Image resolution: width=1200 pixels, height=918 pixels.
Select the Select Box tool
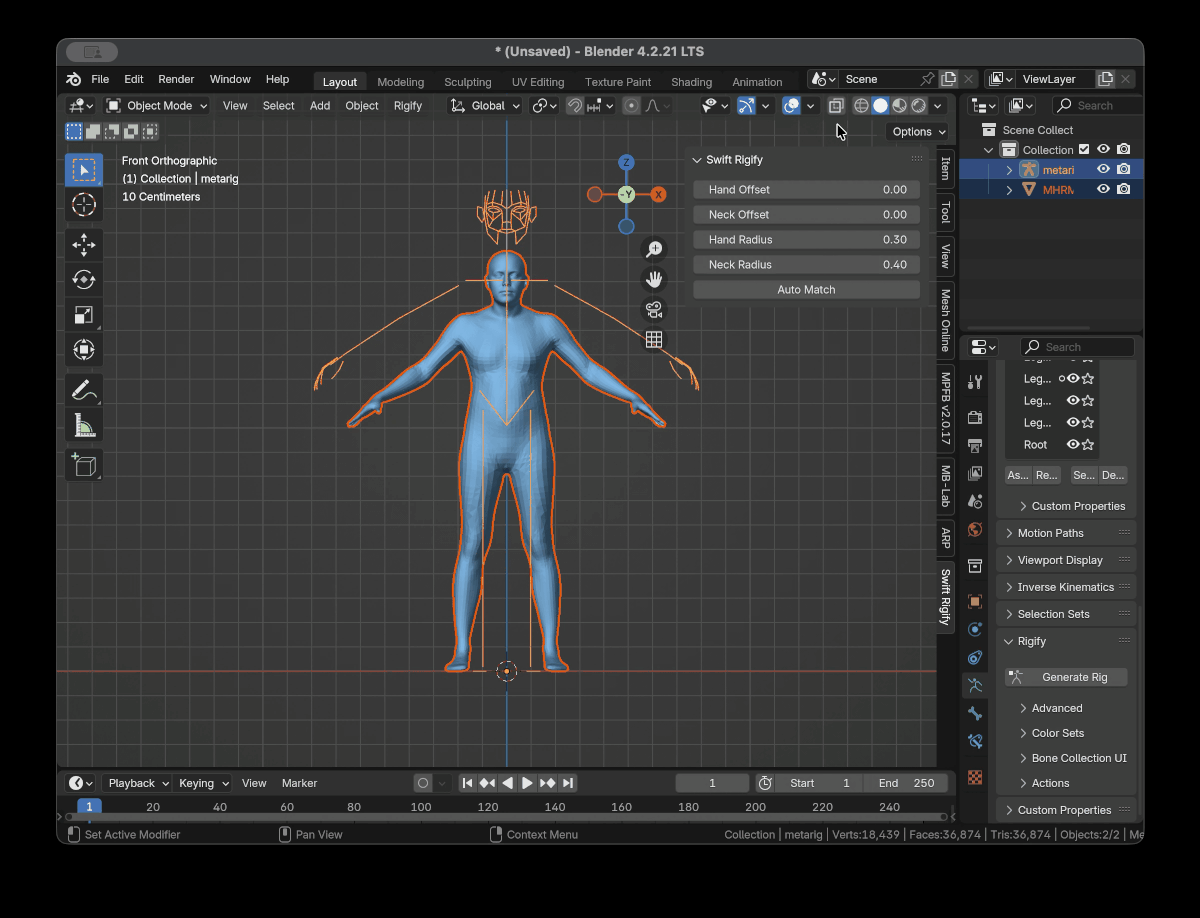pos(84,170)
